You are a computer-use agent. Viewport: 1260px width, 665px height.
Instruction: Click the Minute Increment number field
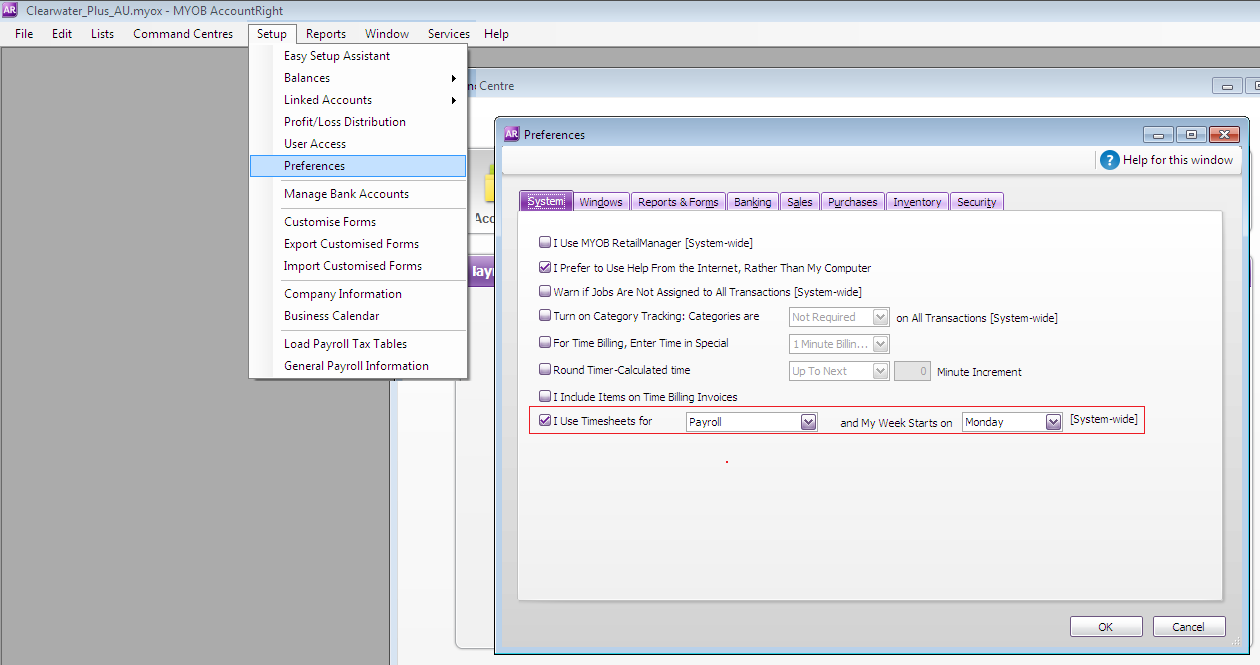912,371
